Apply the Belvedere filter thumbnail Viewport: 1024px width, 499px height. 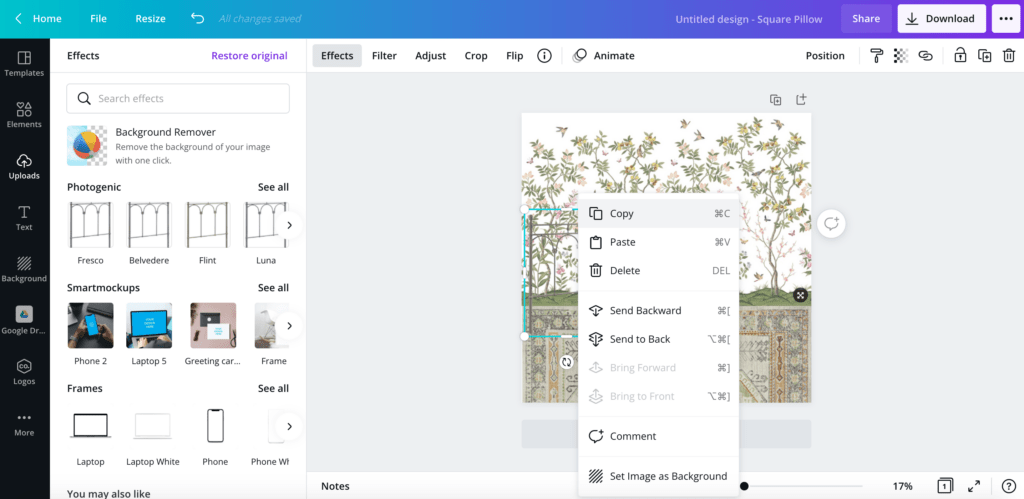point(149,225)
